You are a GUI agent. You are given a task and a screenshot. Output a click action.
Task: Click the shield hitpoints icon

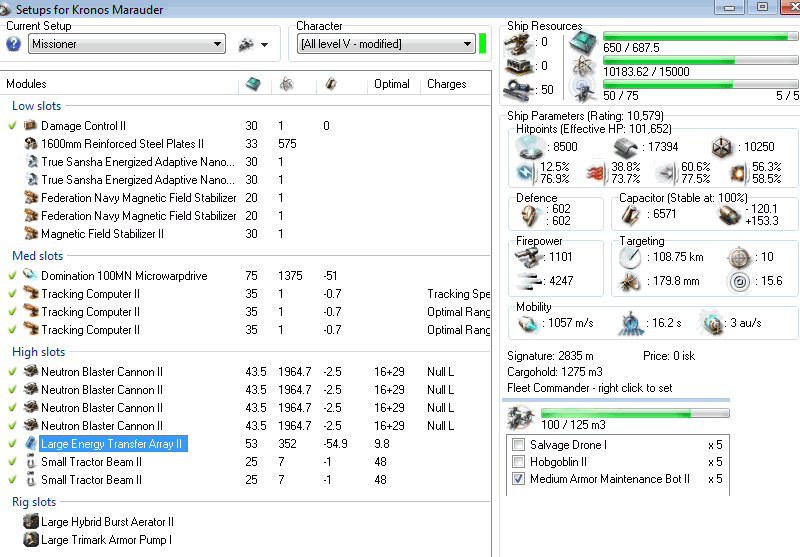(530, 147)
